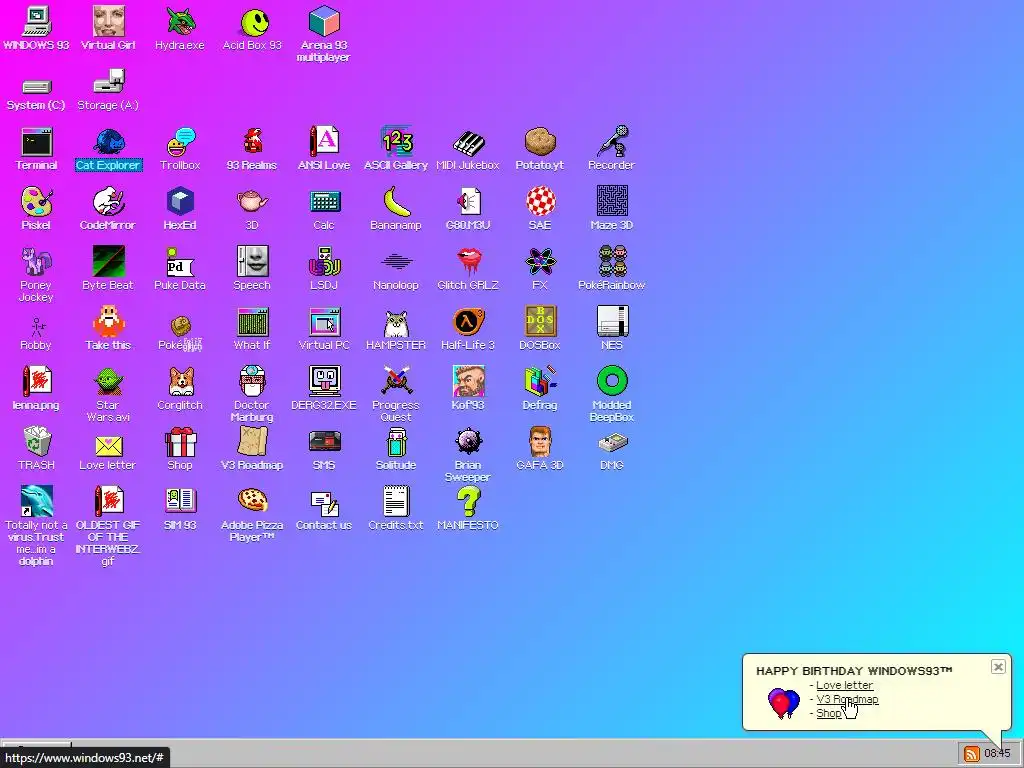Viewport: 1024px width, 768px height.
Task: Open Credits.txt
Action: 396,503
